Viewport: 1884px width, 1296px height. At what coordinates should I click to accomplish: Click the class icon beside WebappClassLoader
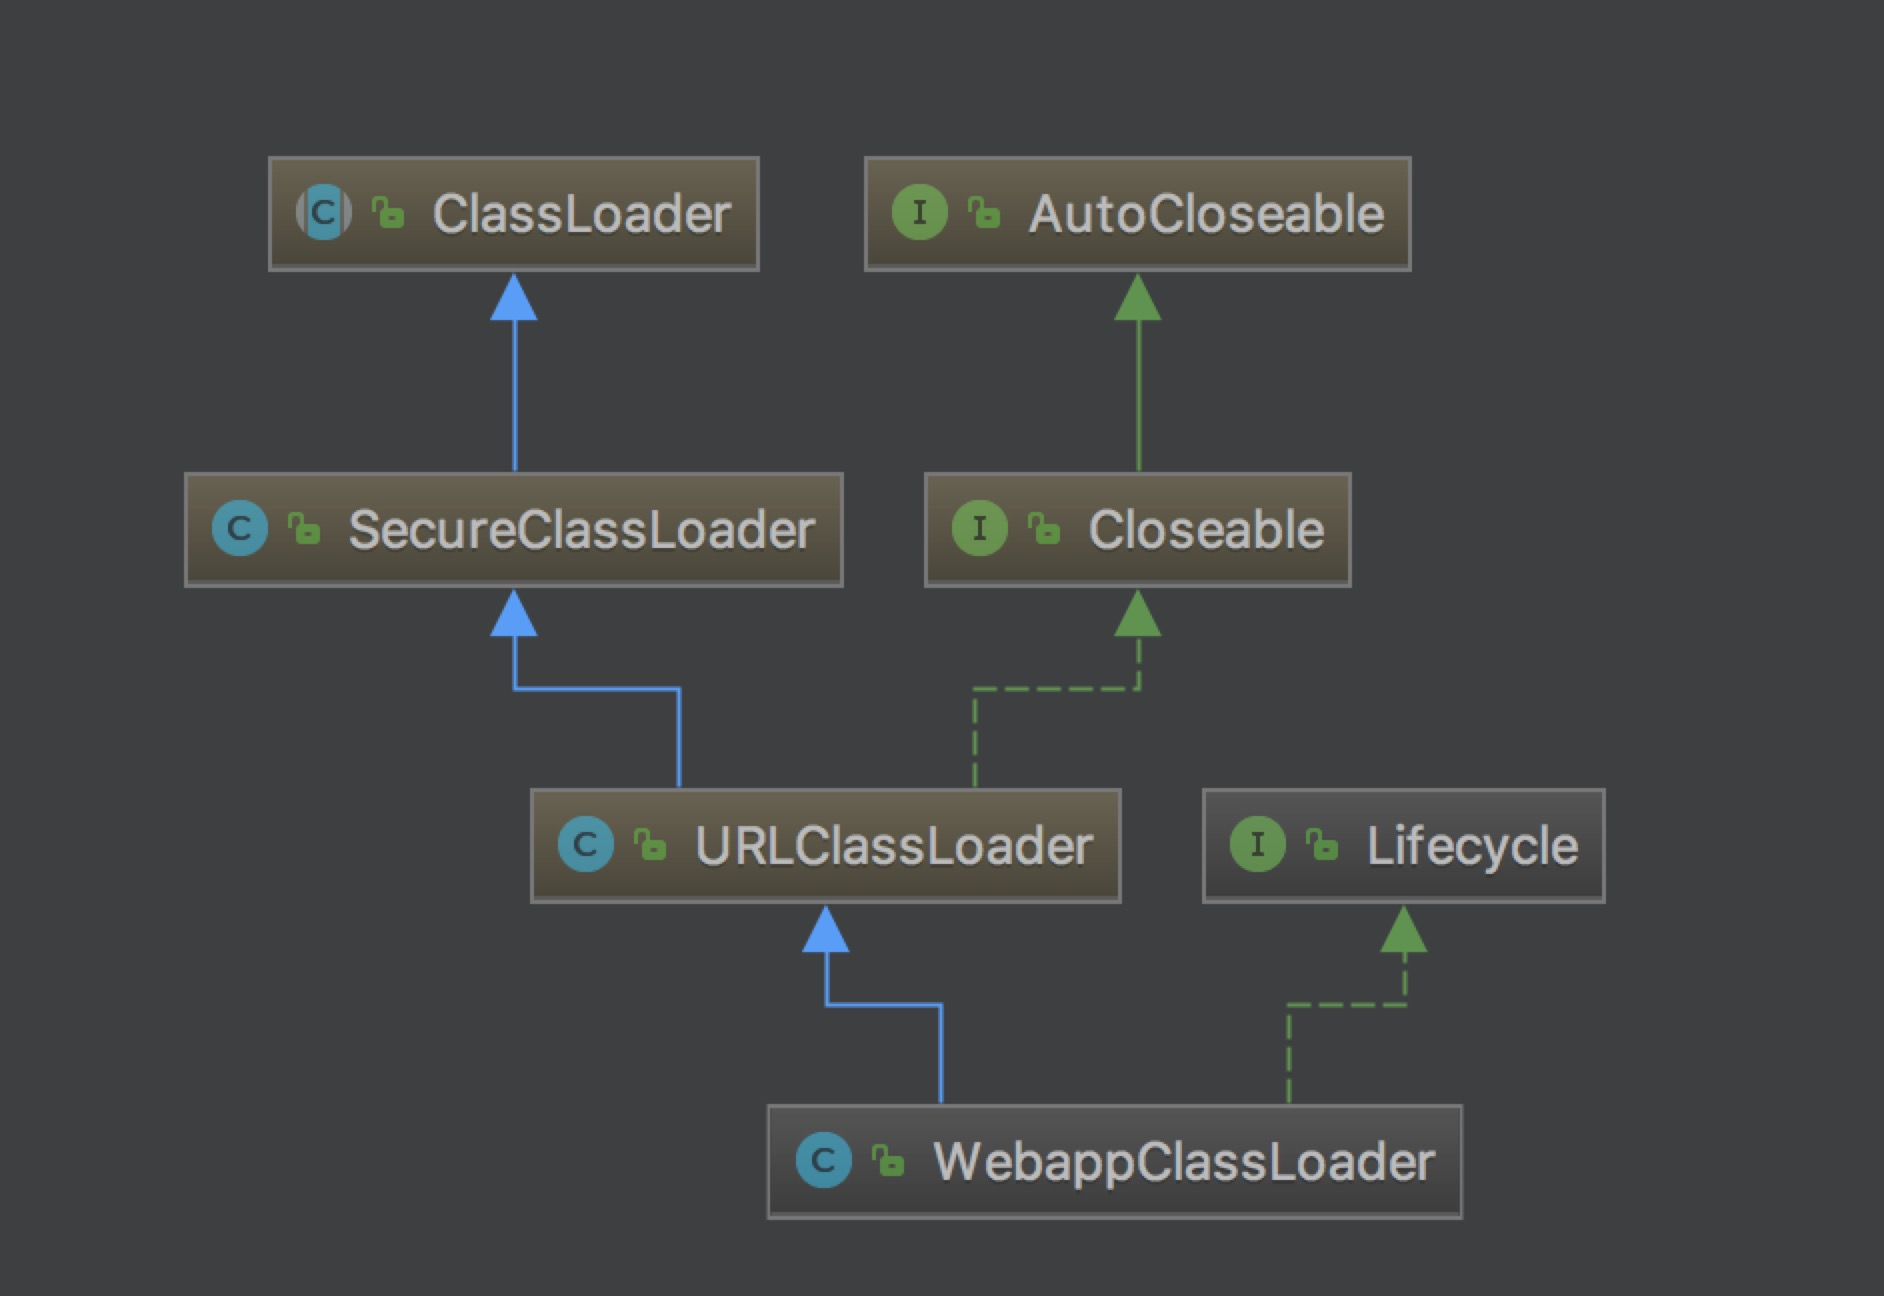click(x=823, y=1160)
